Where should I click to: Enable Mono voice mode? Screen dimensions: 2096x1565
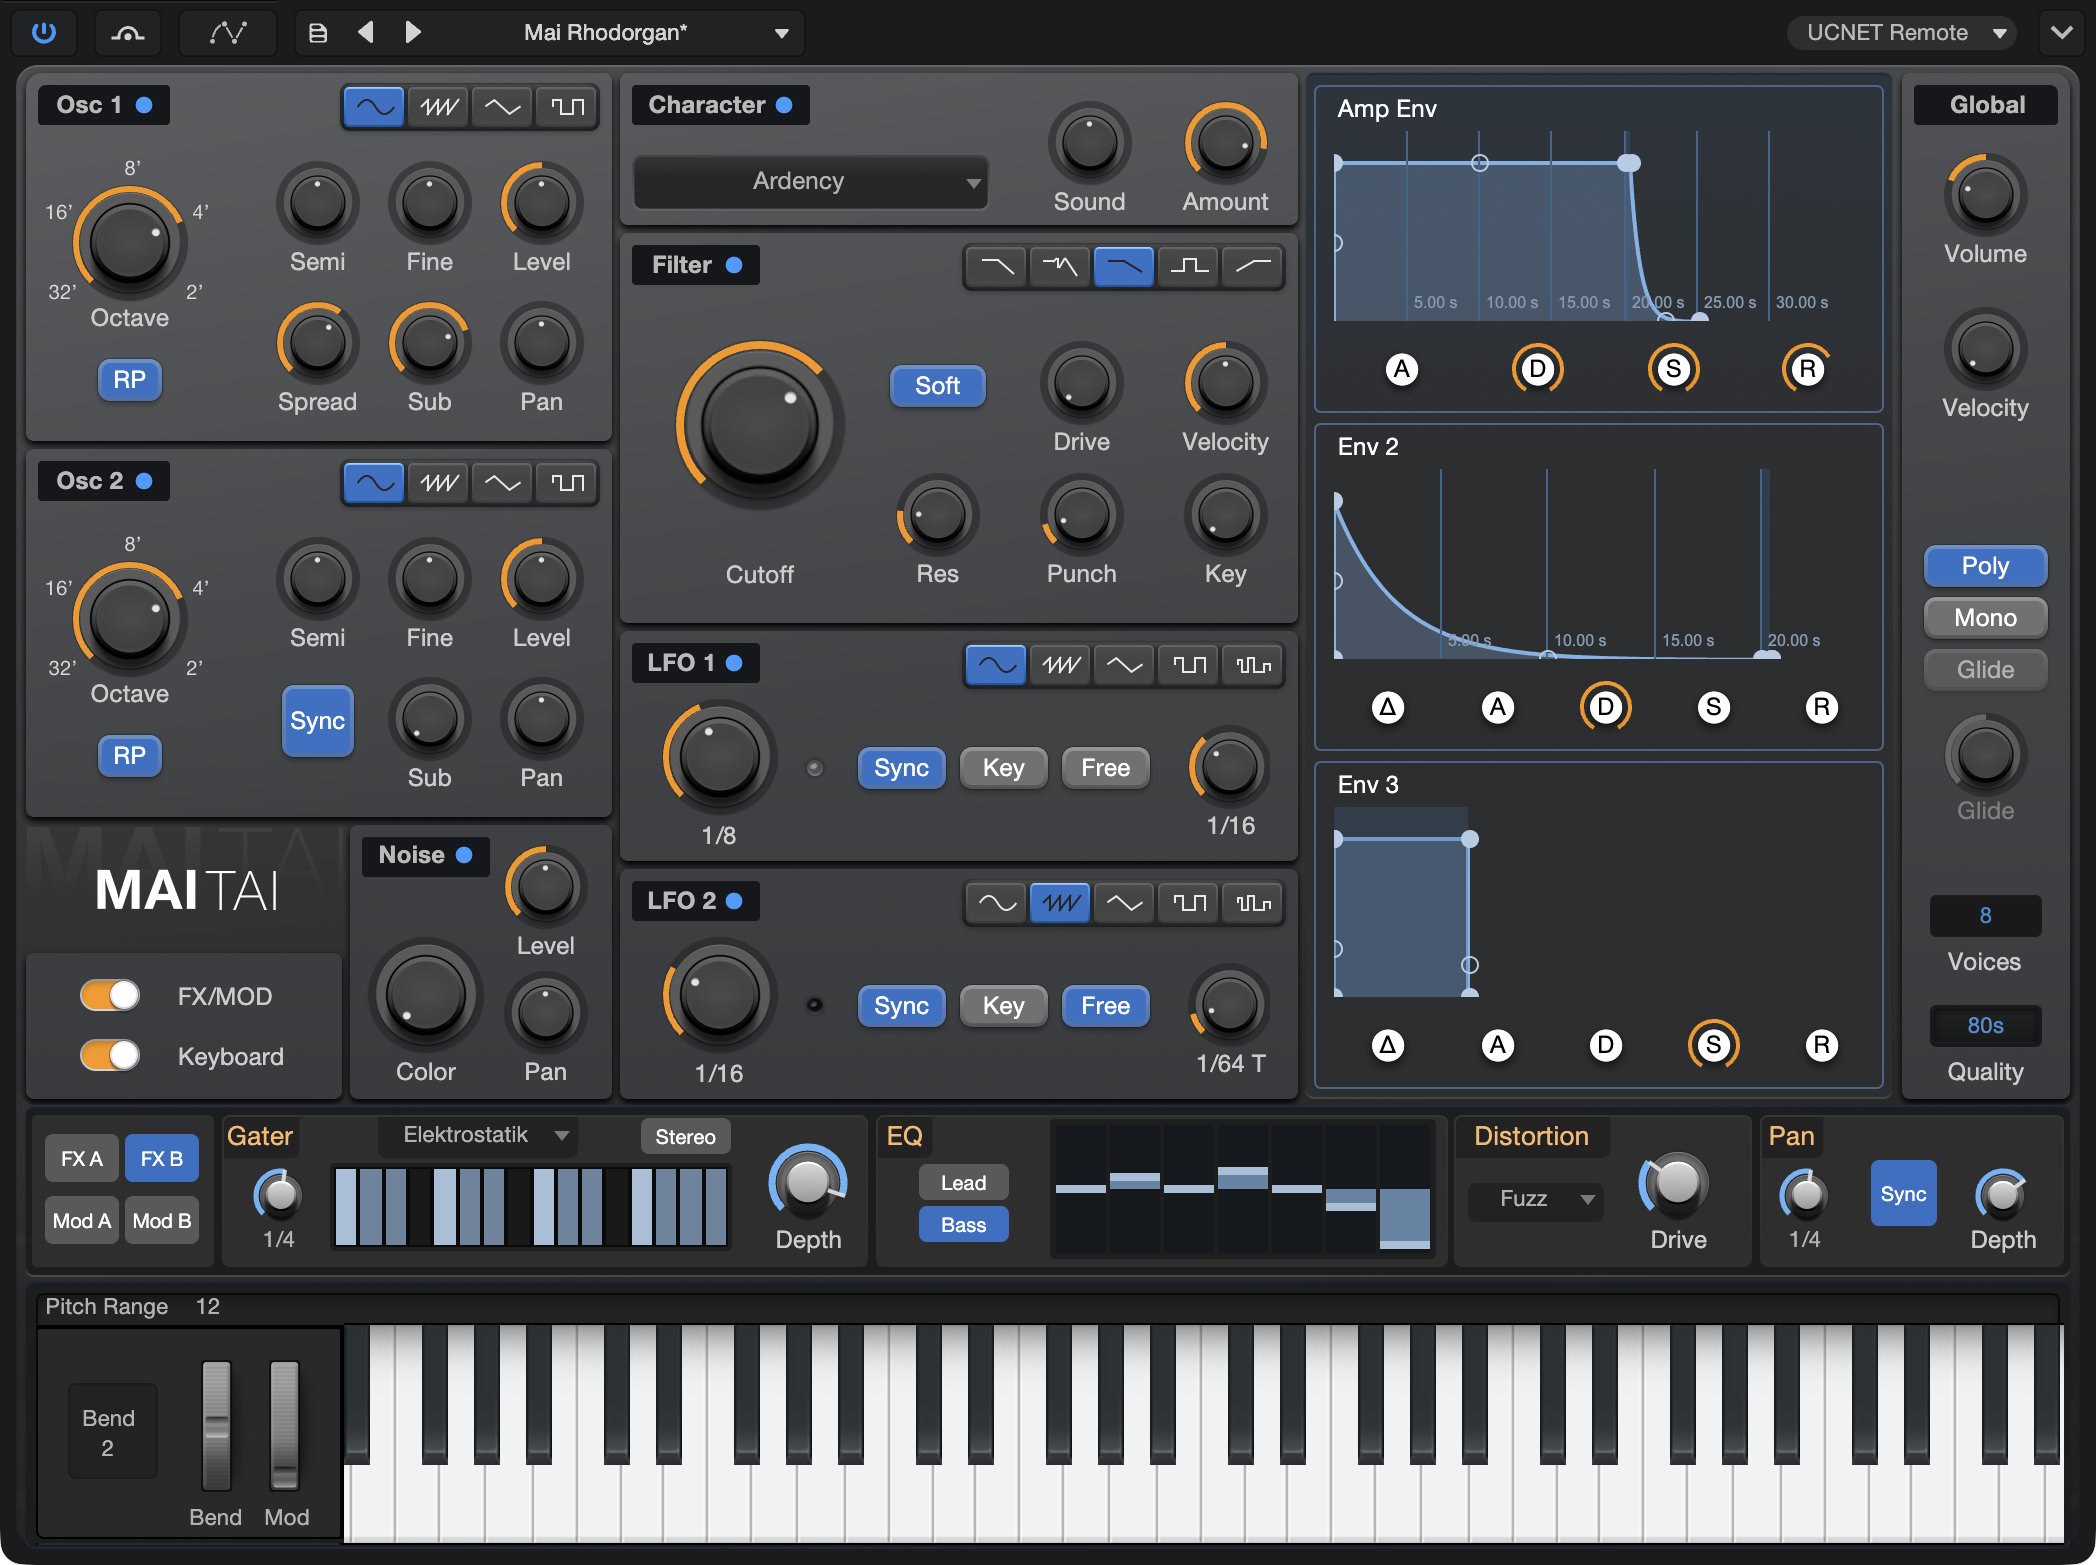pyautogui.click(x=1985, y=618)
